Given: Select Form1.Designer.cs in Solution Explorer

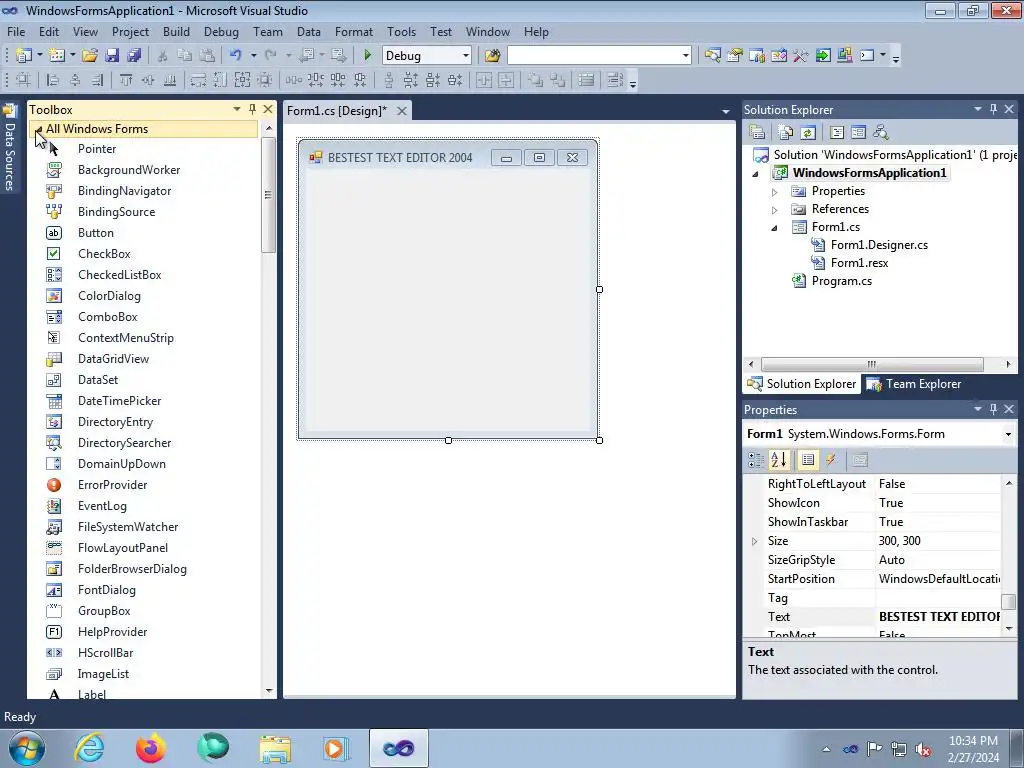Looking at the screenshot, I should point(879,245).
